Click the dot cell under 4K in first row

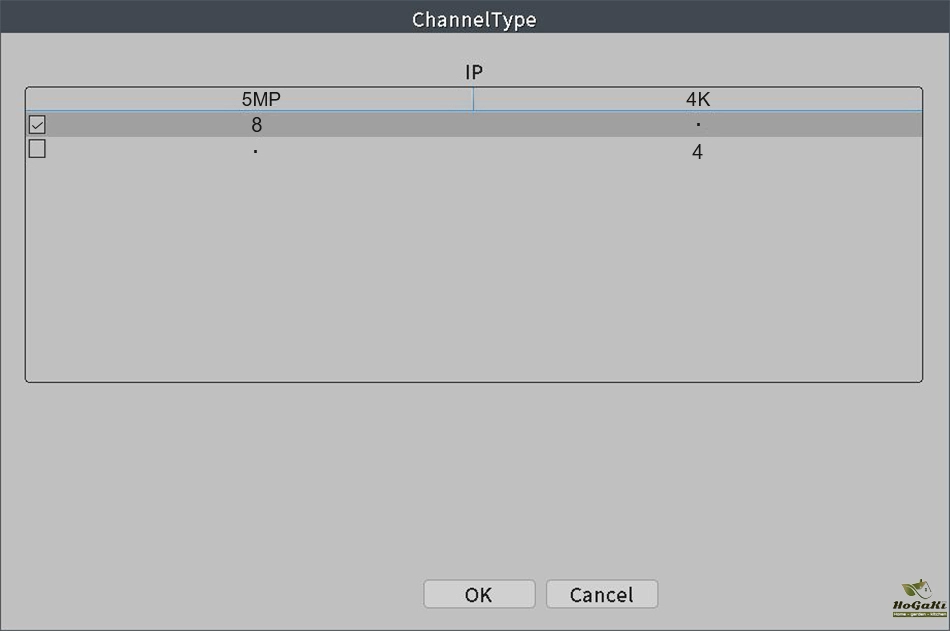click(697, 125)
